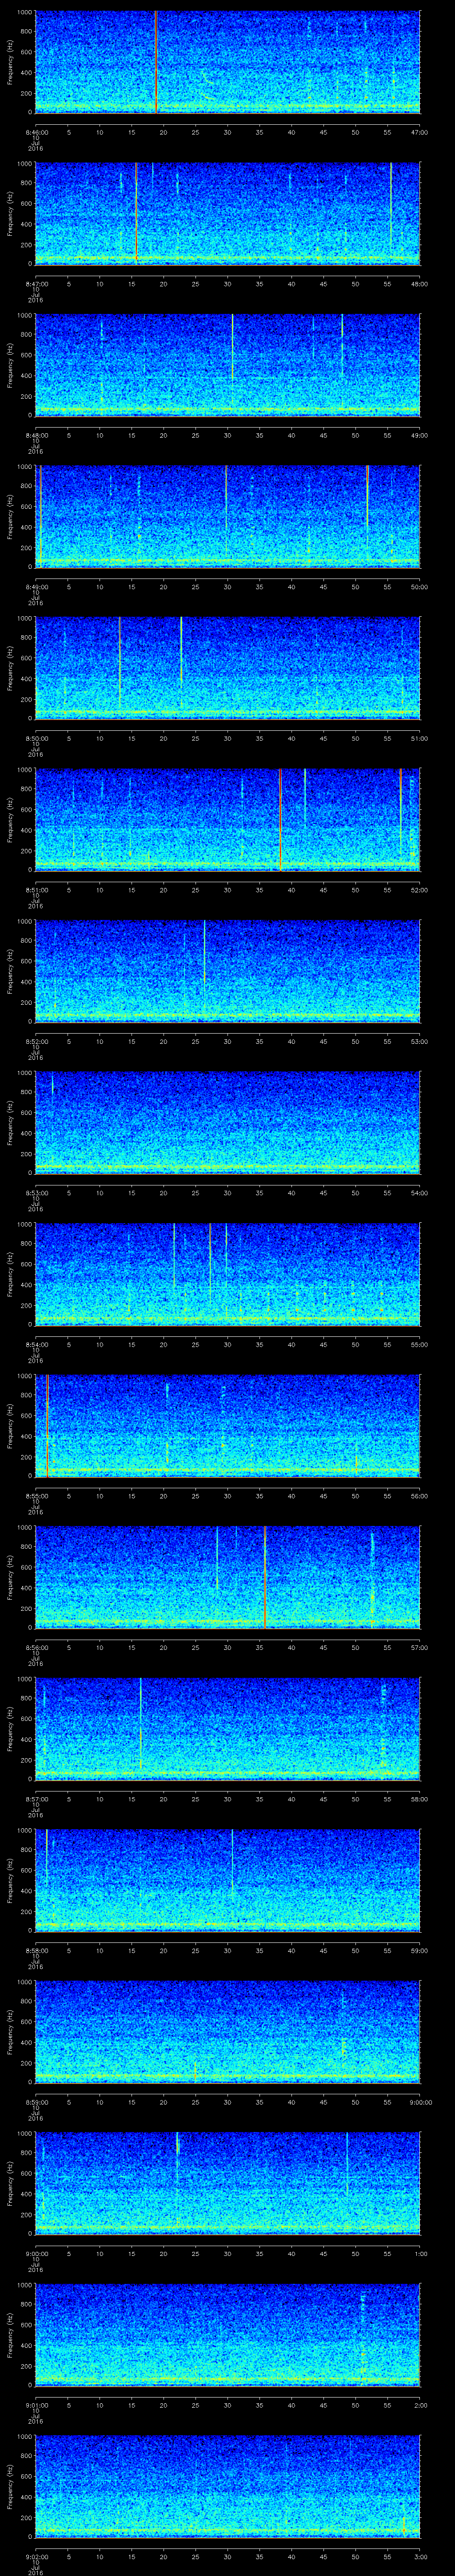Image resolution: width=455 pixels, height=2576 pixels.
Task: Select the spectrogram panel ending at 1:00
Action: click(227, 2183)
